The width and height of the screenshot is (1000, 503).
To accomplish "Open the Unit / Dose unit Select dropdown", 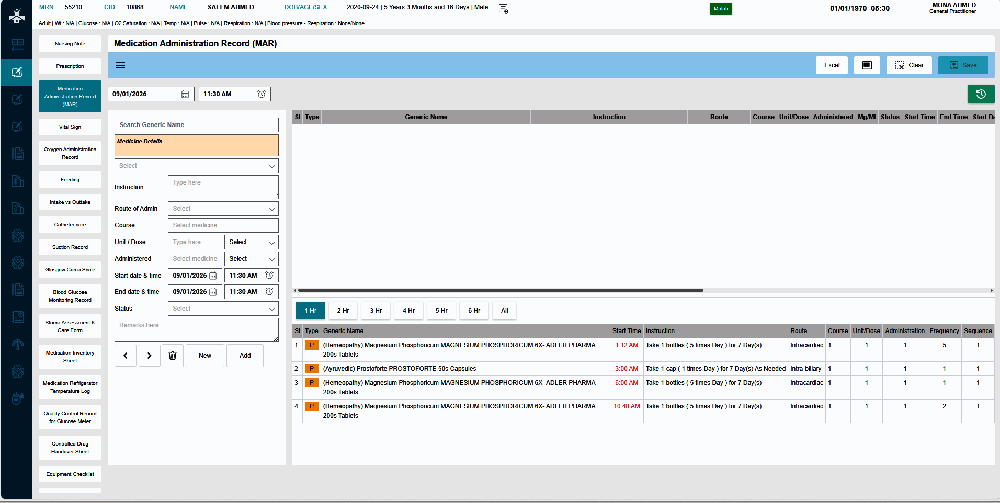I will point(252,242).
